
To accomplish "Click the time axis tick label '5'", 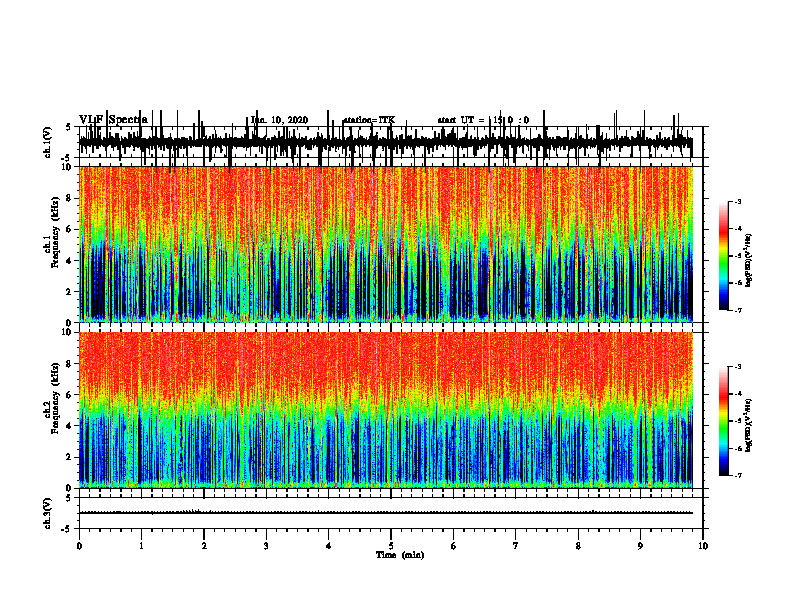I will tap(391, 546).
